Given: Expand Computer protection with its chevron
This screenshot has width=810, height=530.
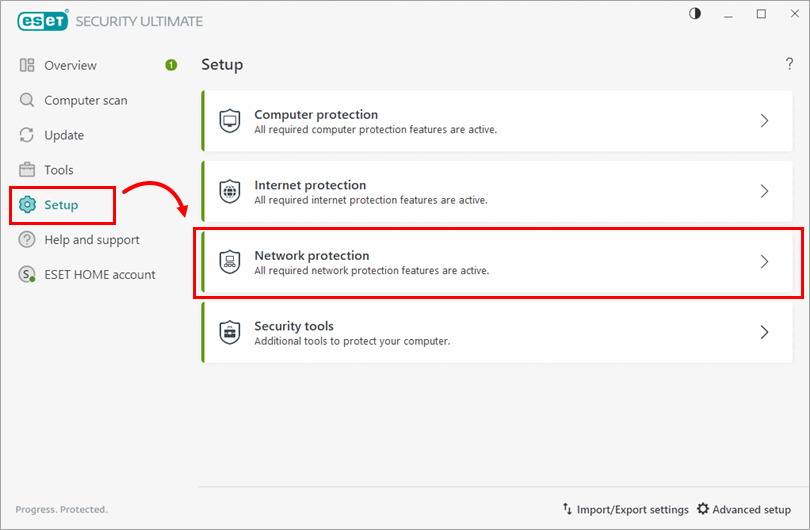Looking at the screenshot, I should pyautogui.click(x=764, y=121).
